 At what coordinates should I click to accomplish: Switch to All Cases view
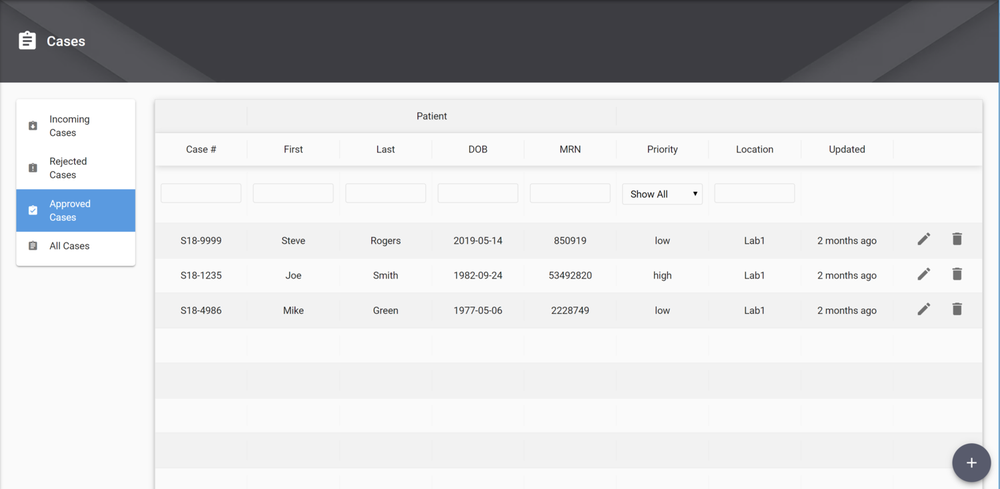click(x=75, y=246)
